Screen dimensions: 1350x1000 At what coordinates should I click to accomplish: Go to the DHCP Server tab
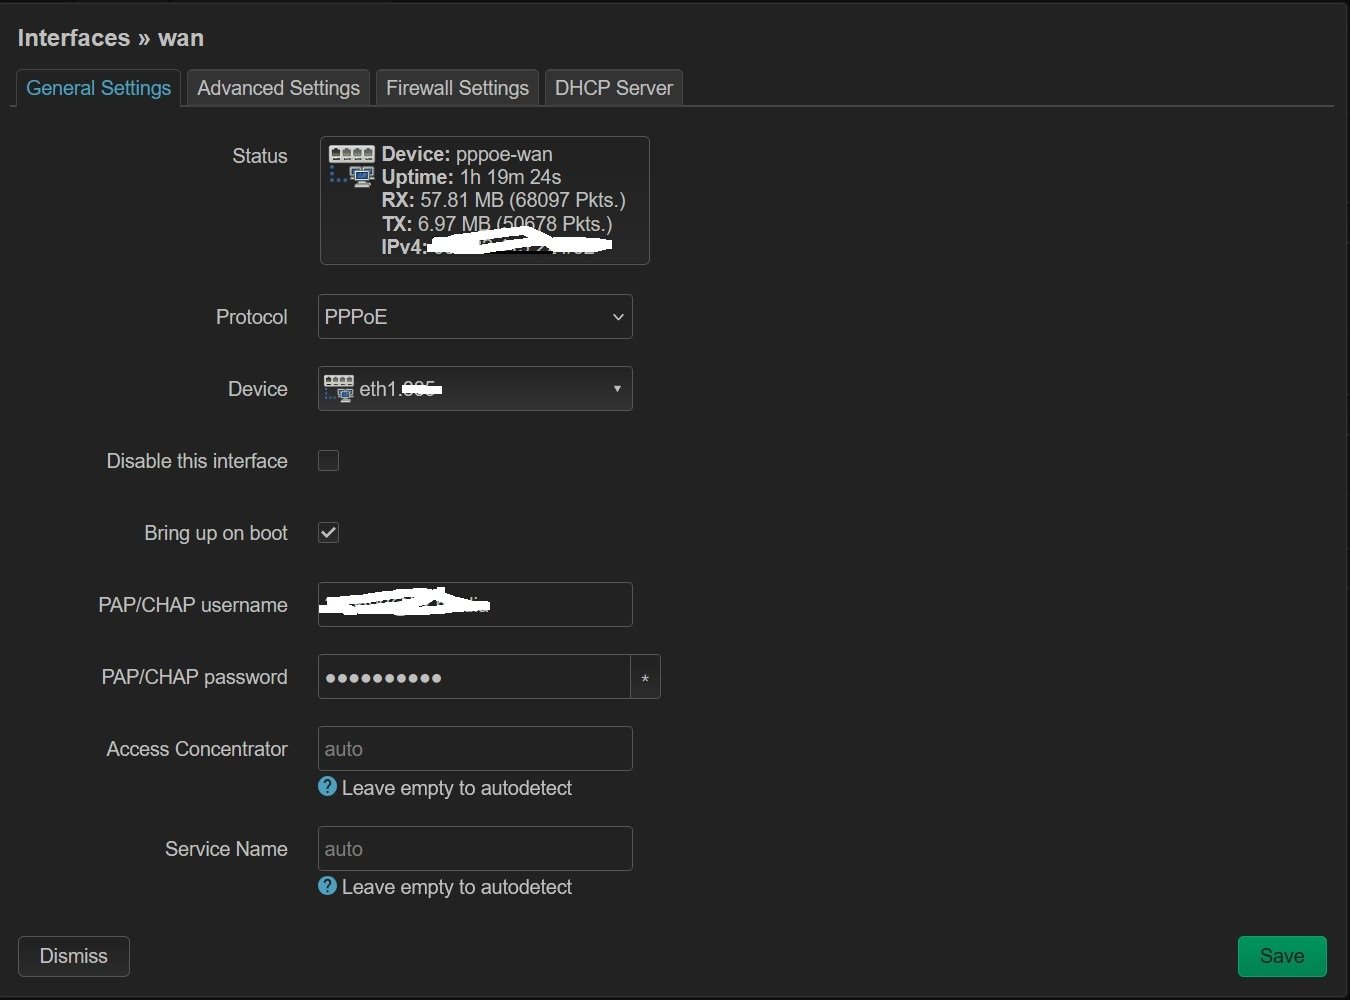click(613, 88)
